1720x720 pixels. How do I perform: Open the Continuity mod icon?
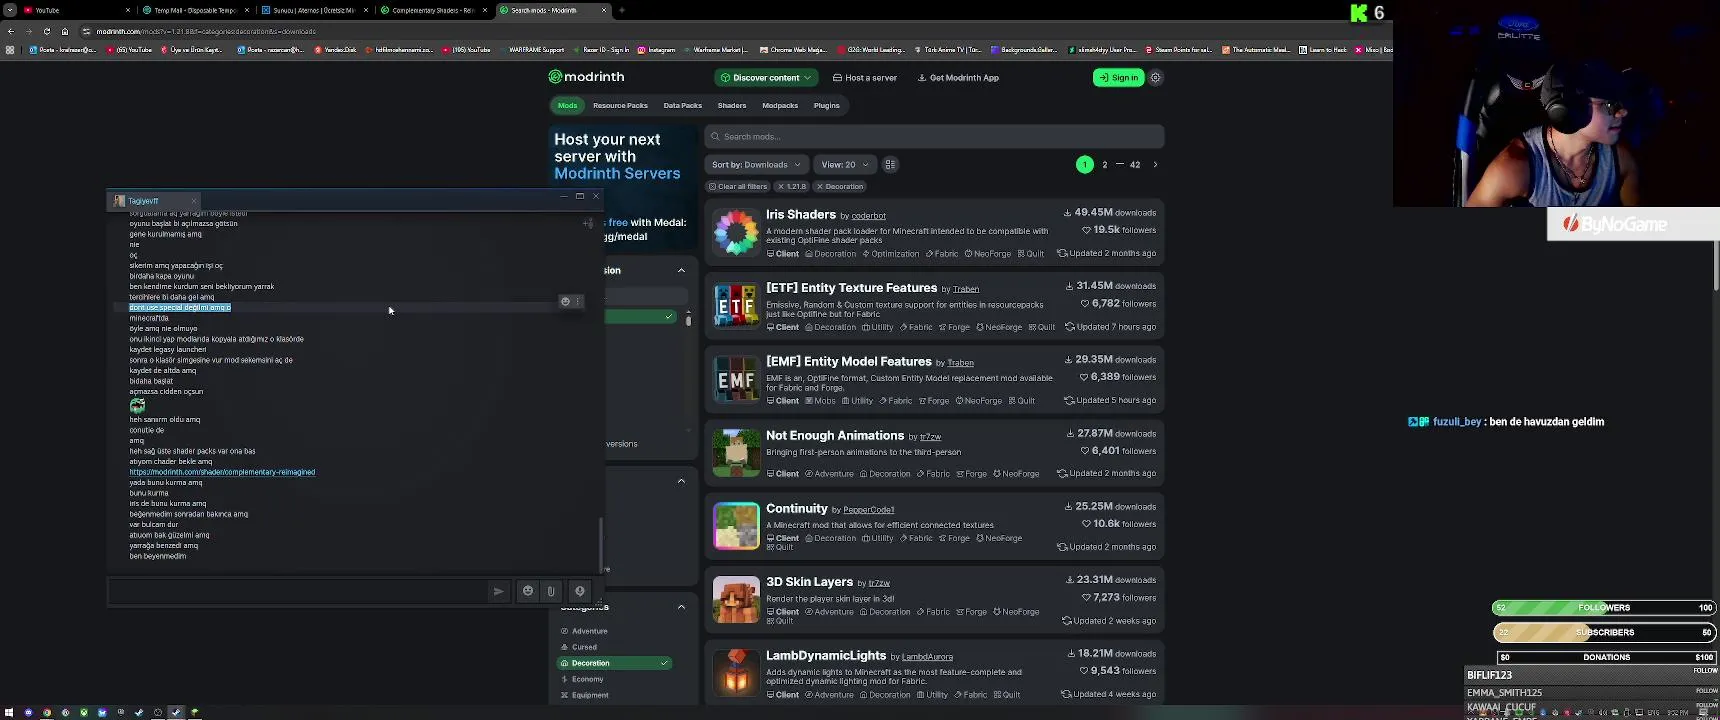736,526
